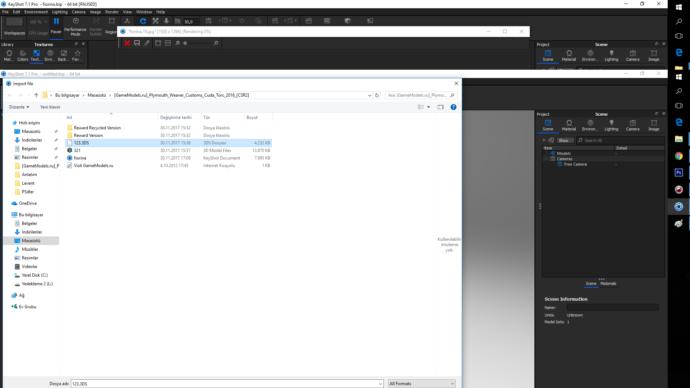The height and width of the screenshot is (388, 690).
Task: Select Müzikler under Bu bilgisayar
Action: coord(29,249)
